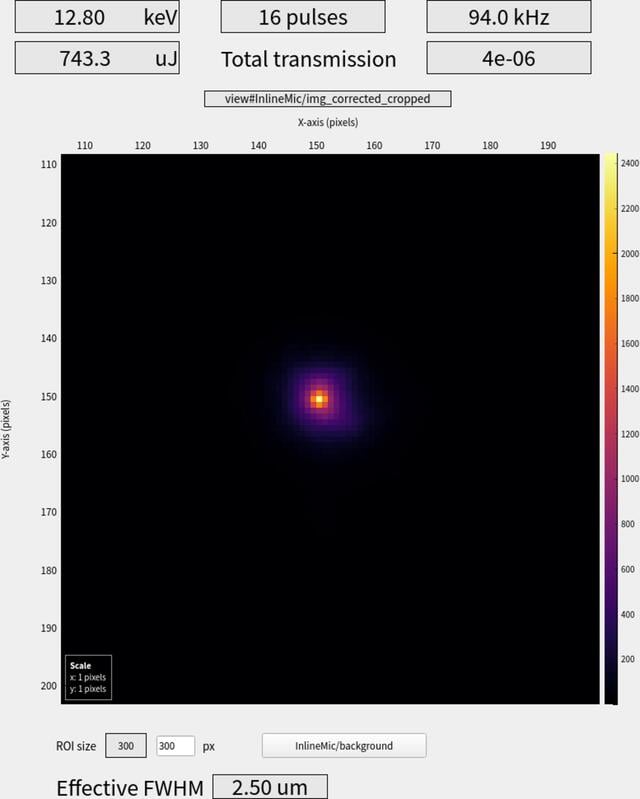Select the 16 pulses display field
640x799 pixels.
[303, 17]
